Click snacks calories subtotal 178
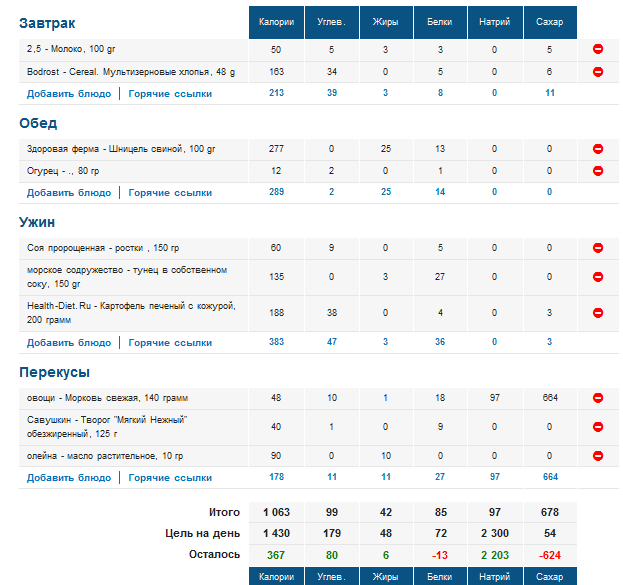Image resolution: width=623 pixels, height=585 pixels. (277, 477)
